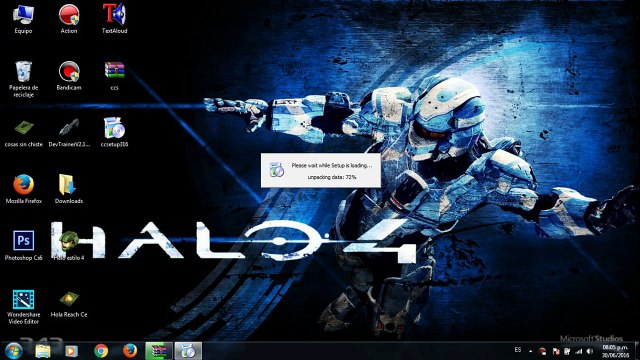Click the 'Please wait while Setup is loading...' text
640x360 pixels.
(x=331, y=166)
